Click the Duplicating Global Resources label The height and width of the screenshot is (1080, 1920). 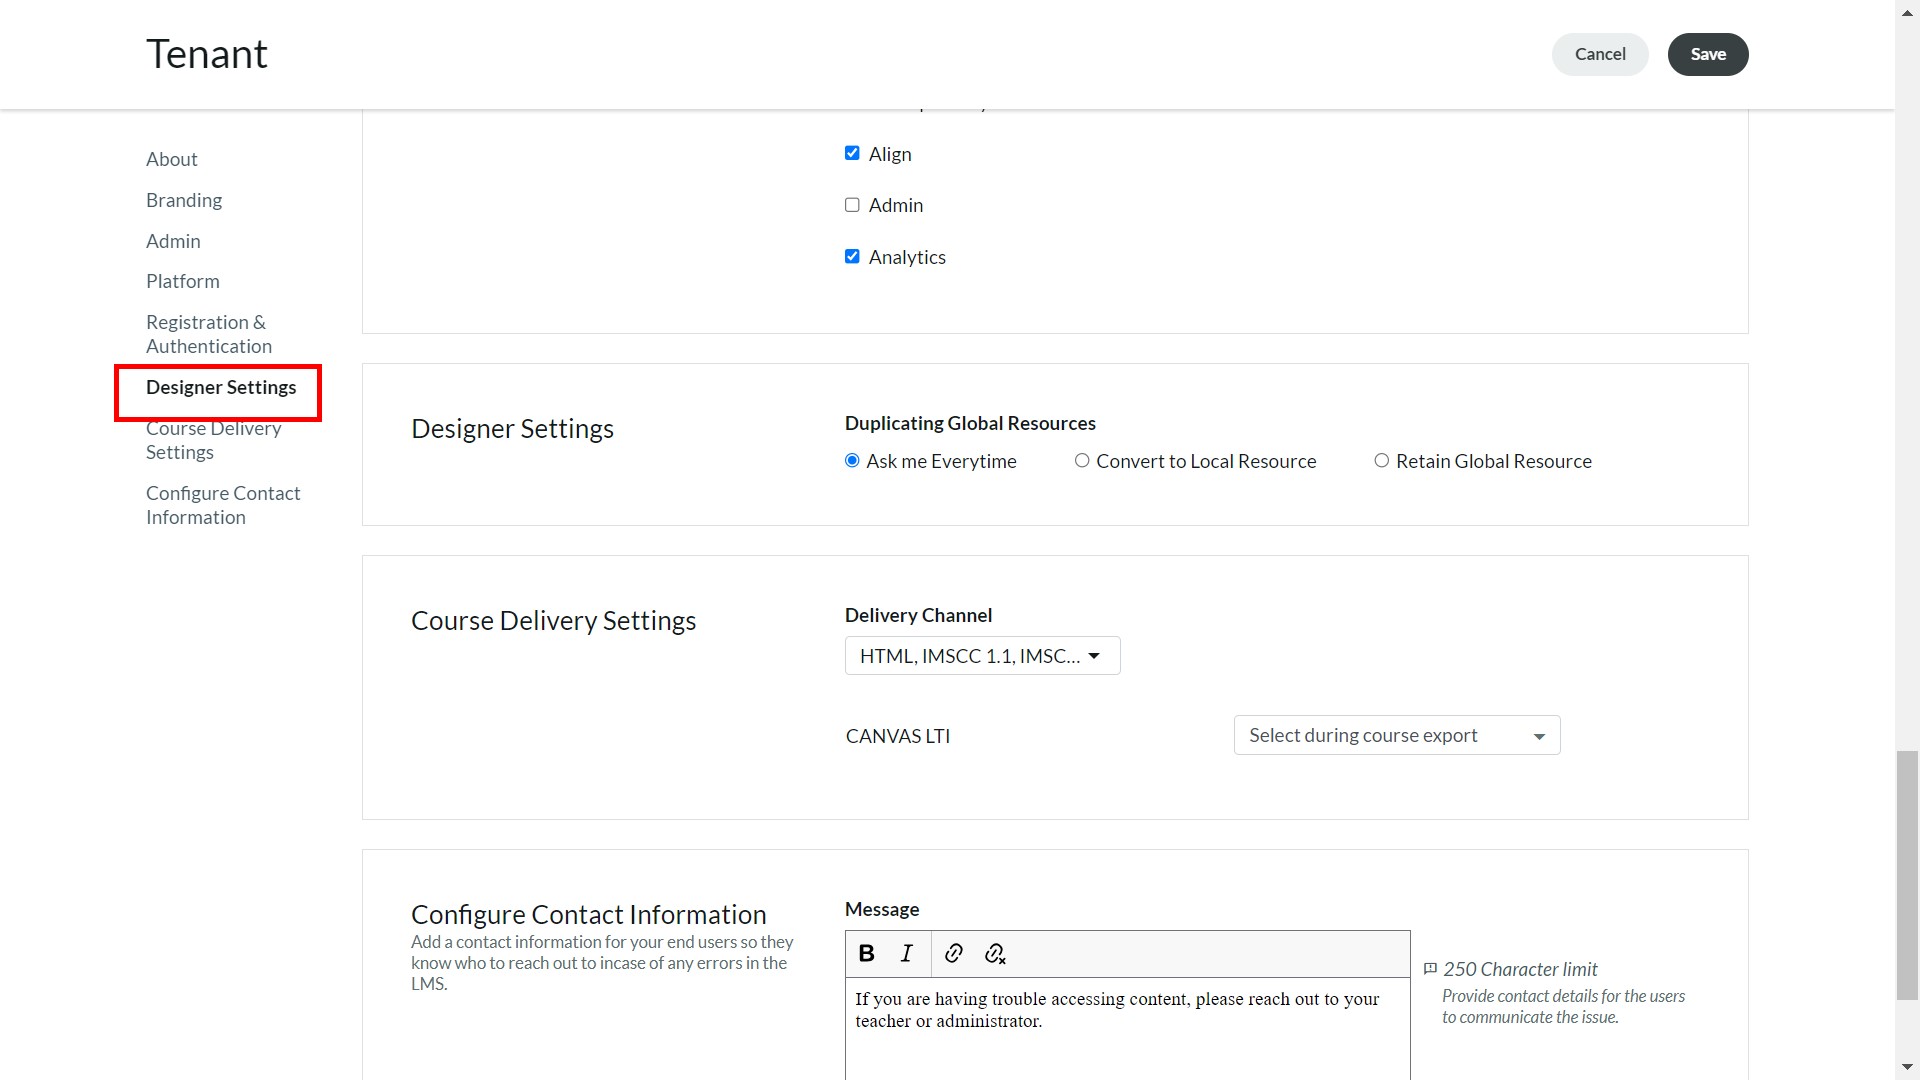[970, 423]
